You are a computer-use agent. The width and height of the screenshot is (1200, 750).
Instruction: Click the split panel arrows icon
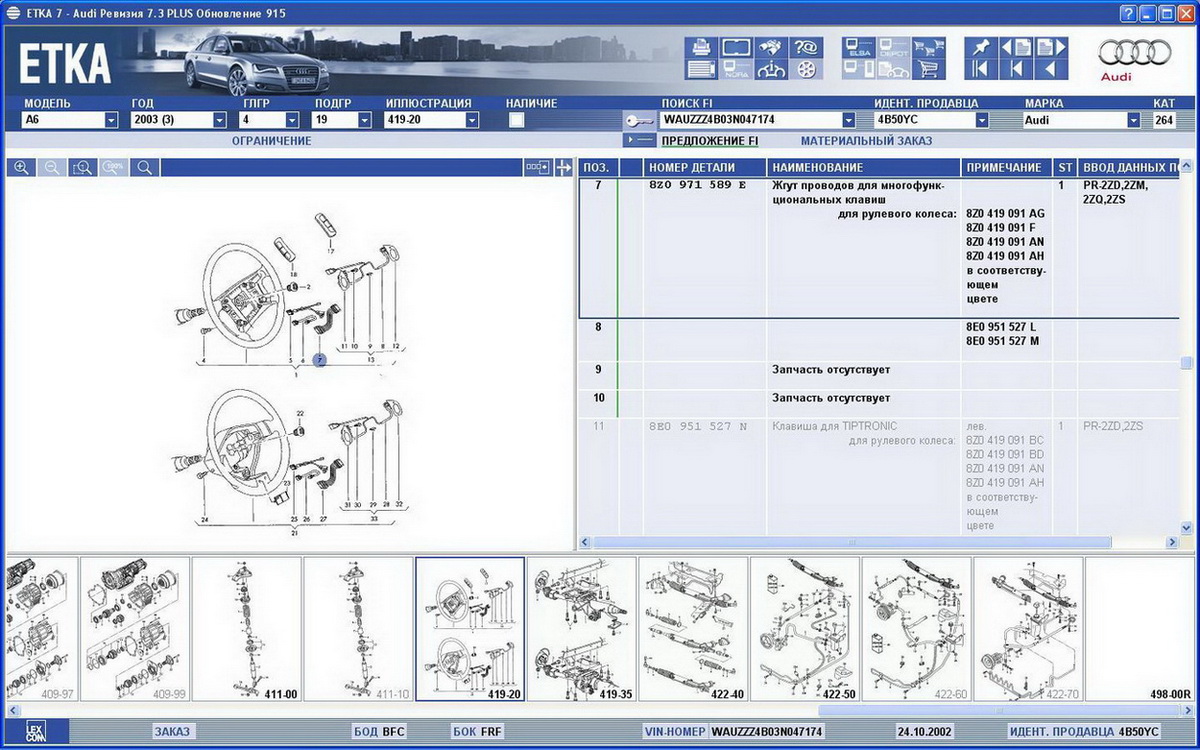click(563, 167)
